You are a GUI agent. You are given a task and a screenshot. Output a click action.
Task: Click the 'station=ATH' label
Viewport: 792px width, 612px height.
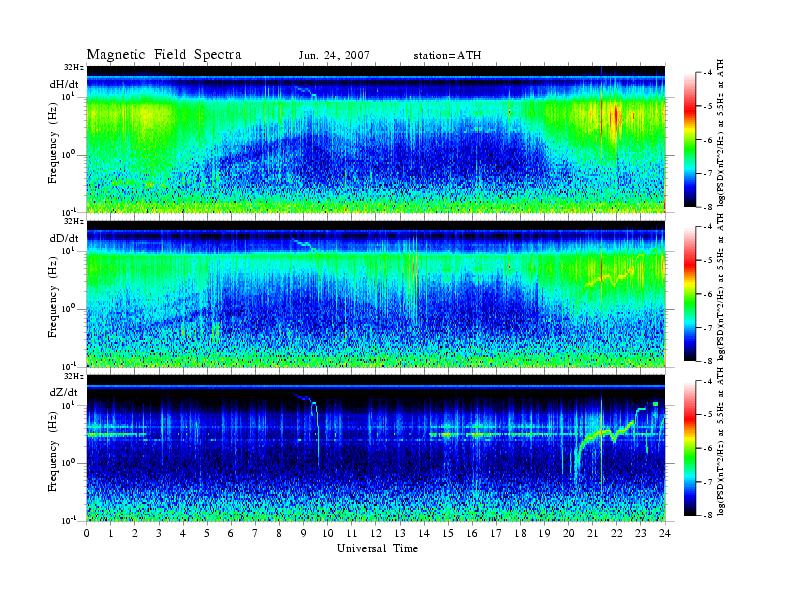pos(447,55)
